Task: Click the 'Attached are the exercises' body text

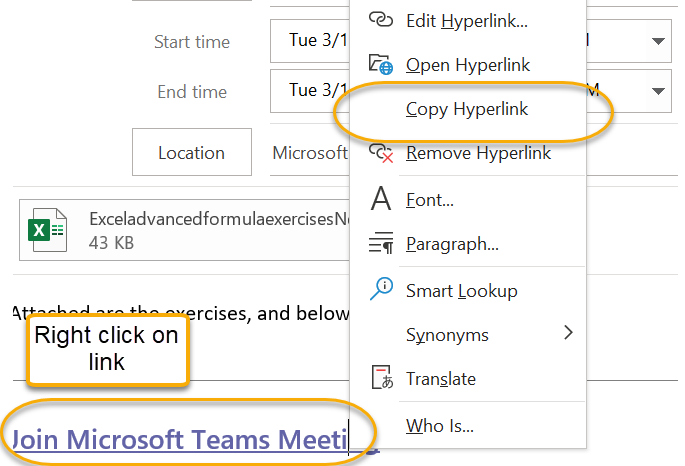Action: [x=180, y=313]
